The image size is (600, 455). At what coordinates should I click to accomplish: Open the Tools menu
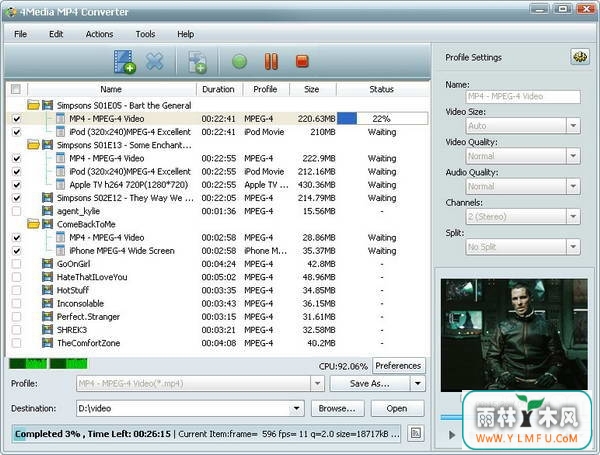(x=145, y=34)
